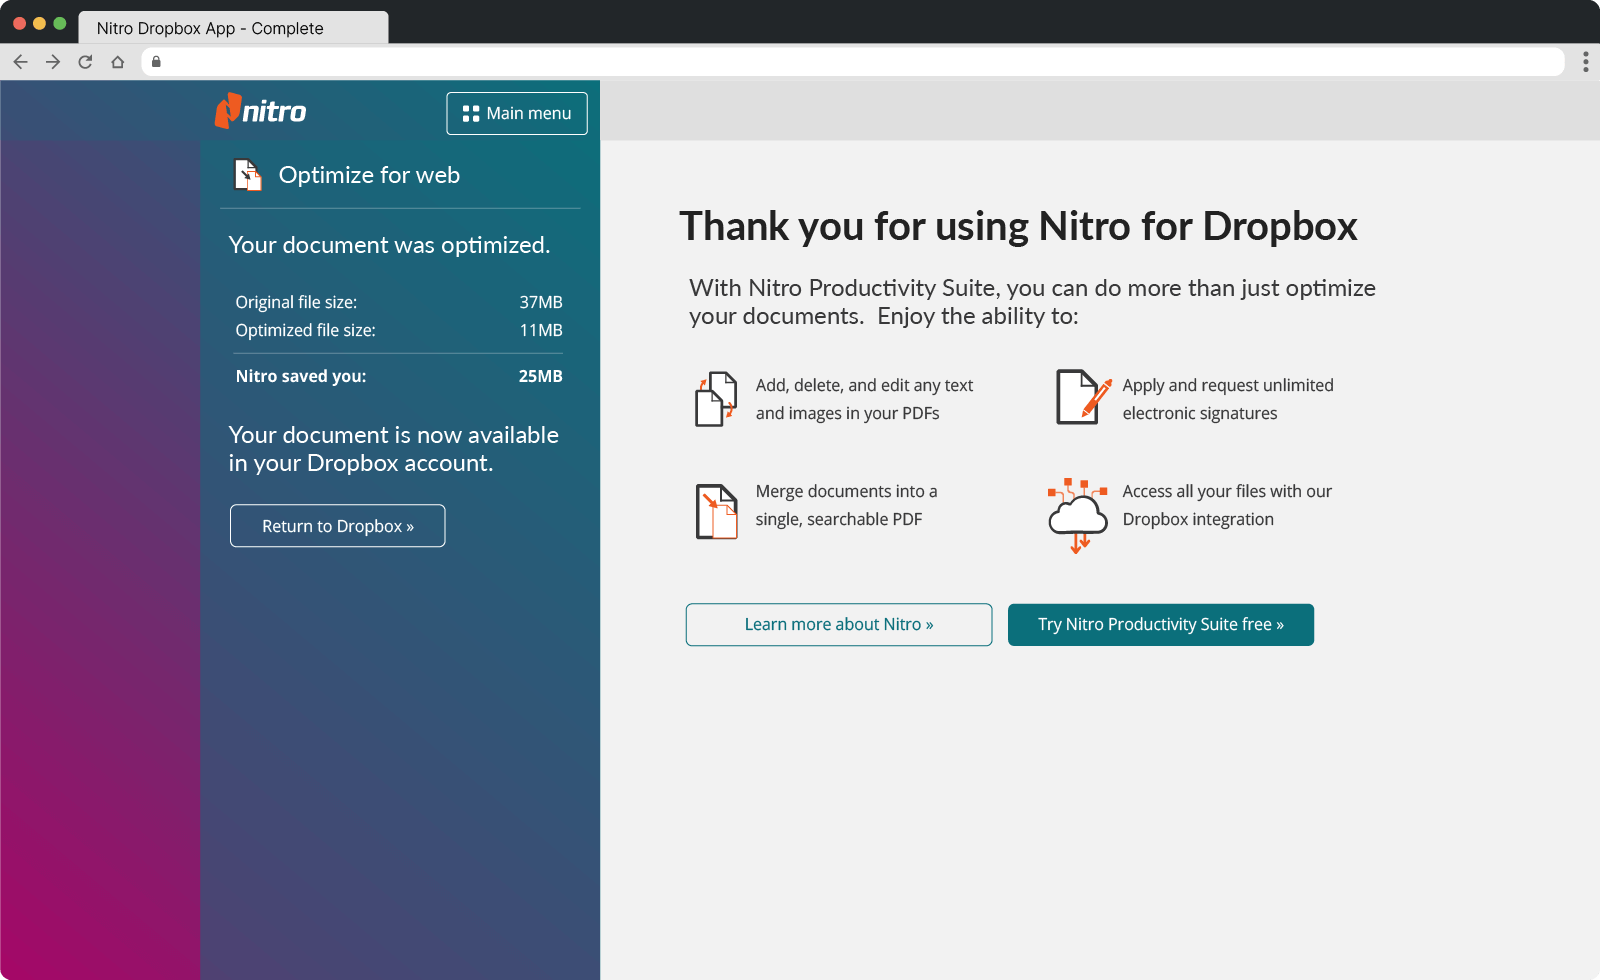Click 'Thank you for using Nitro for Dropbox' heading
Viewport: 1600px width, 980px height.
click(1018, 226)
